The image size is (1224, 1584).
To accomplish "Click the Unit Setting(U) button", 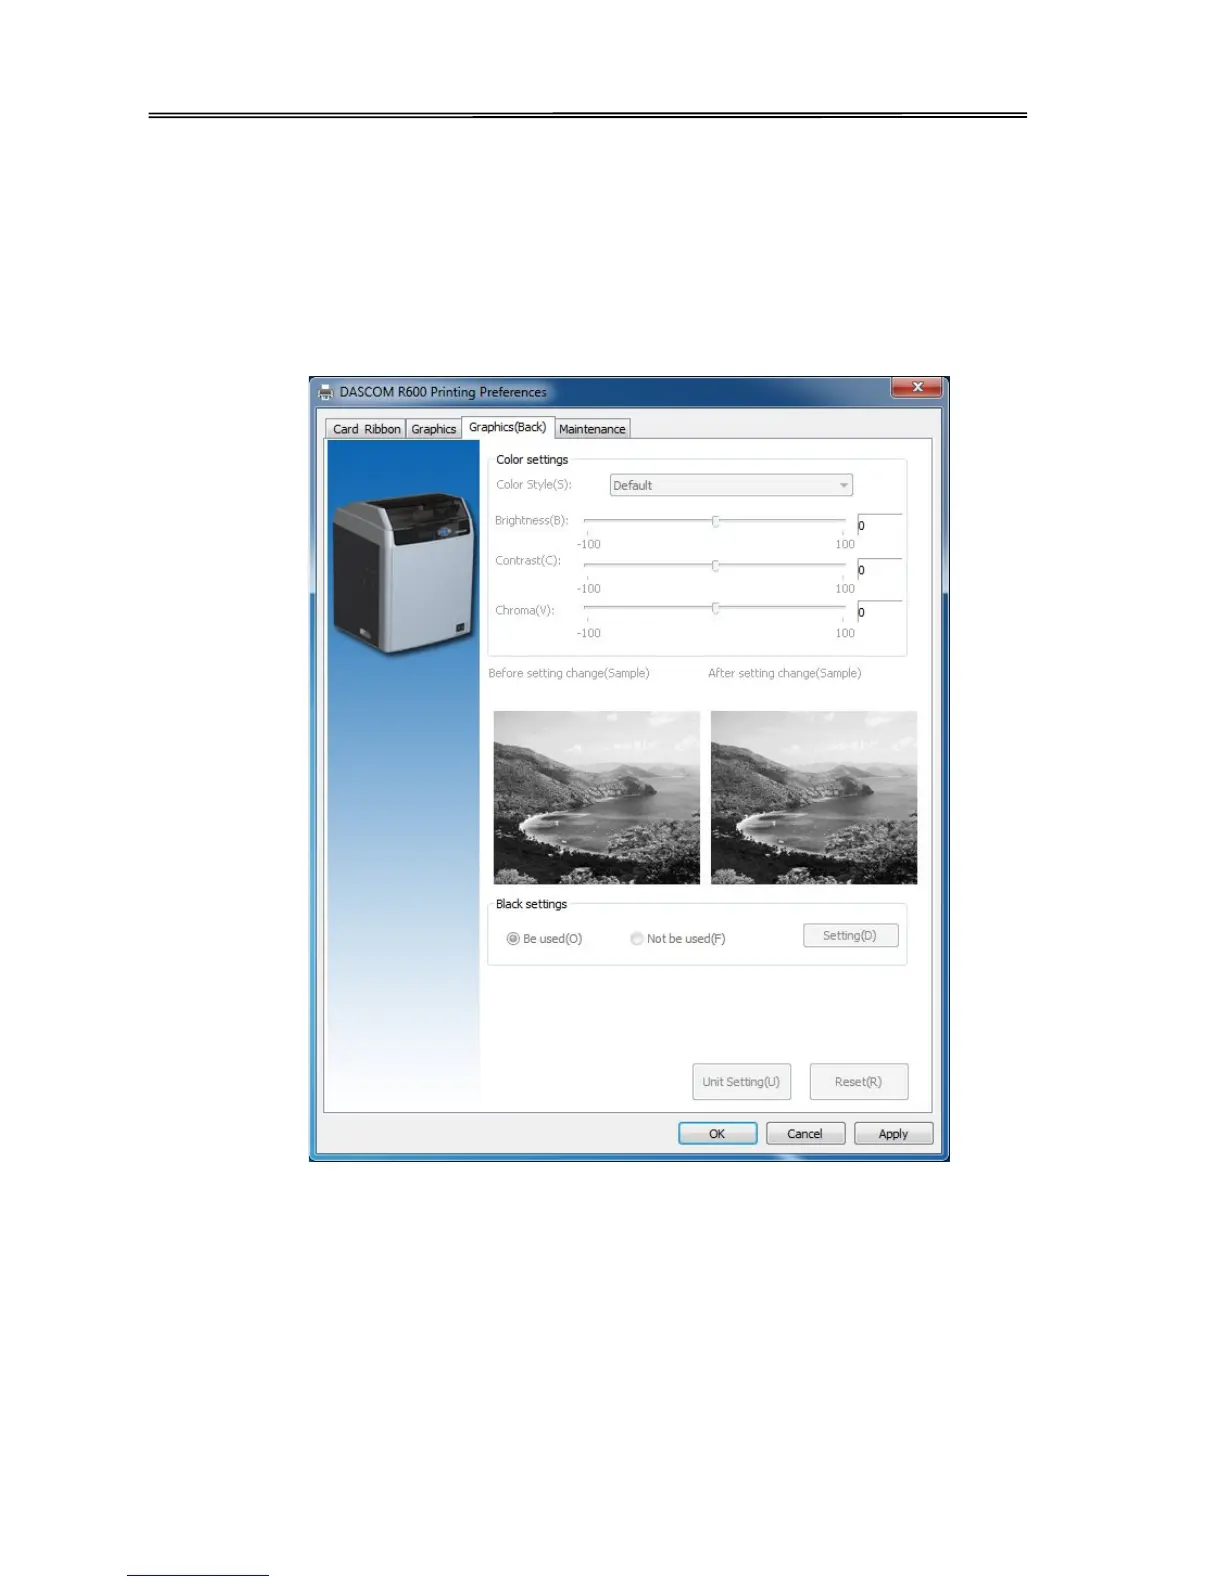I will coord(741,1081).
